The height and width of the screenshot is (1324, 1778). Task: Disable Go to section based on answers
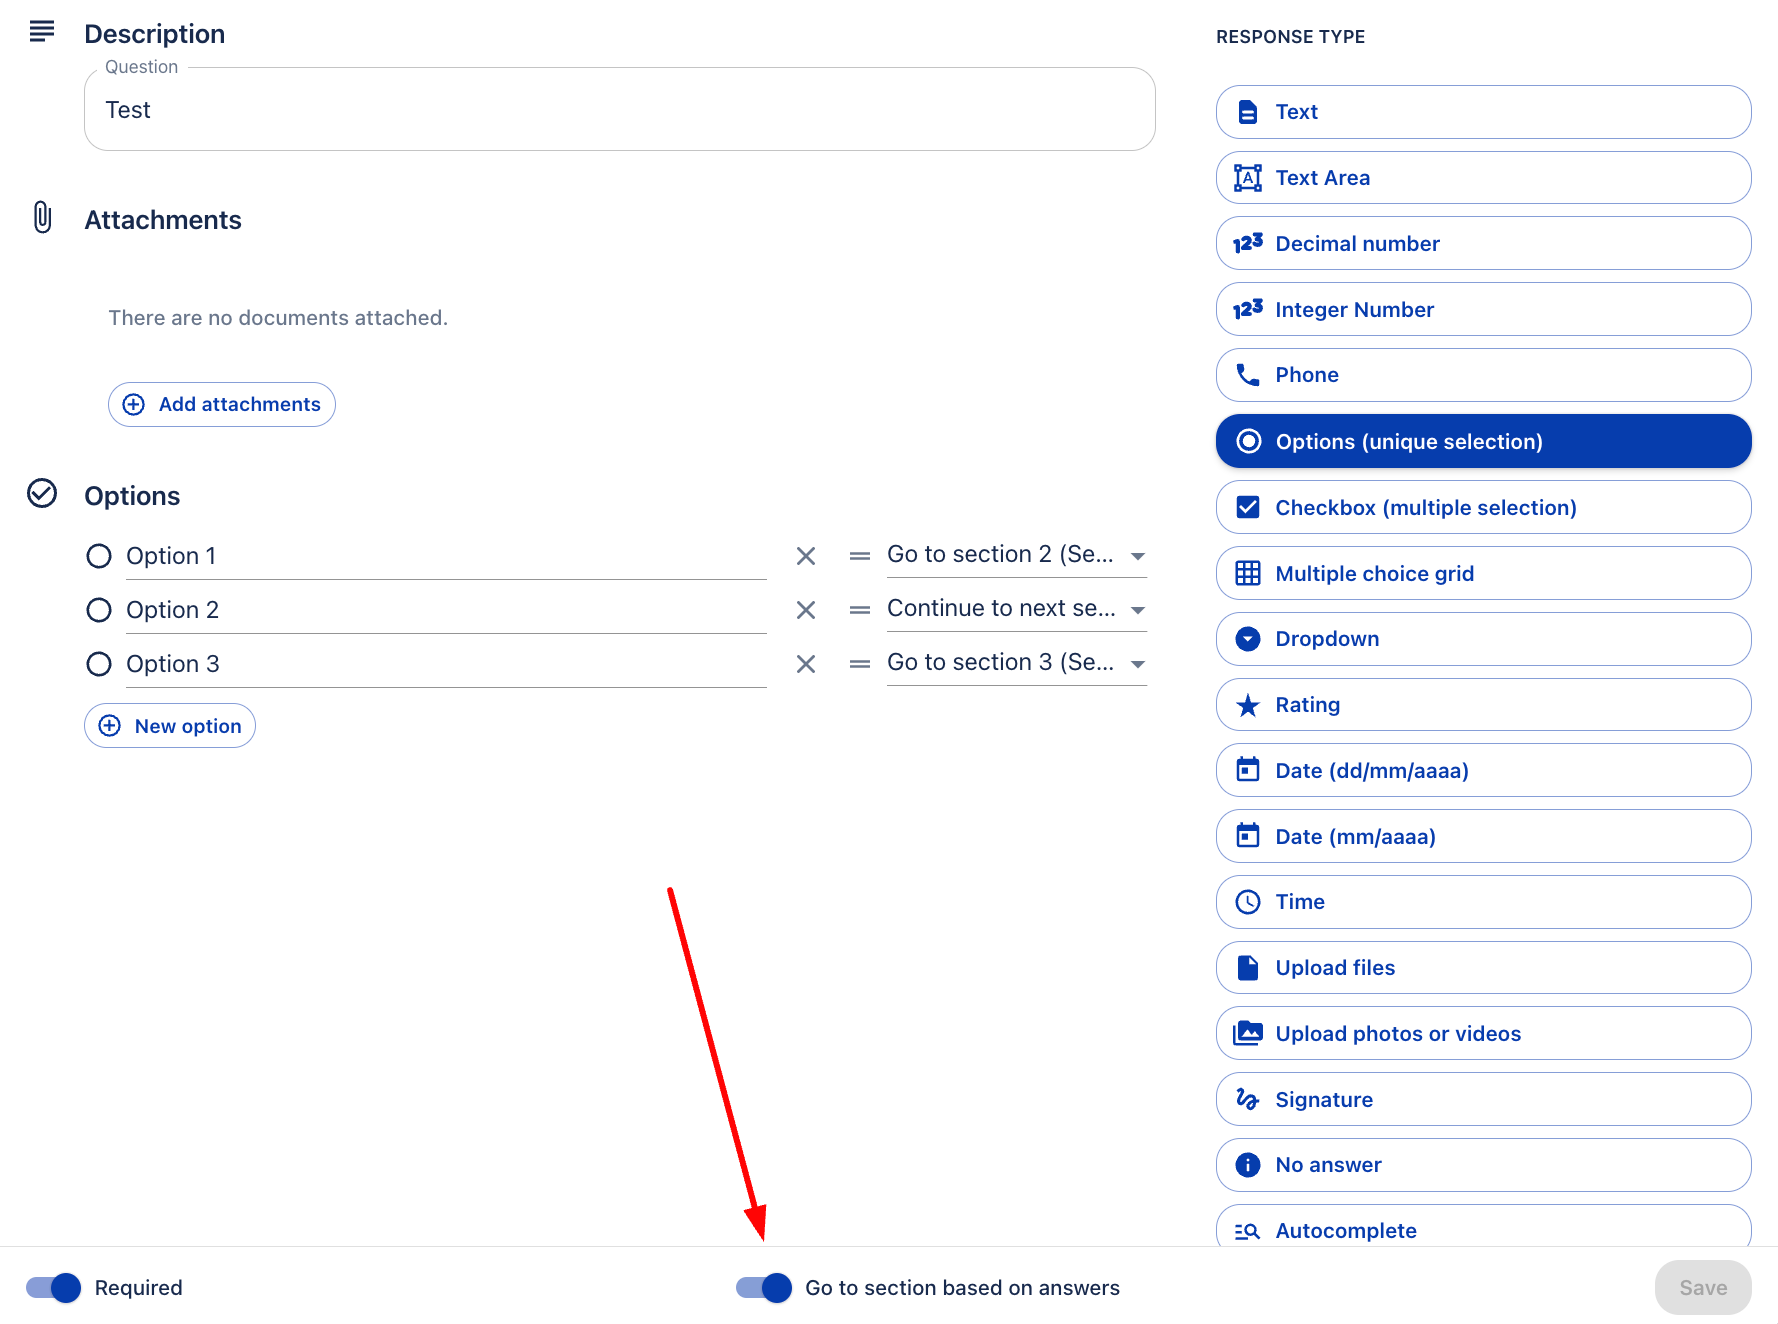(x=764, y=1288)
